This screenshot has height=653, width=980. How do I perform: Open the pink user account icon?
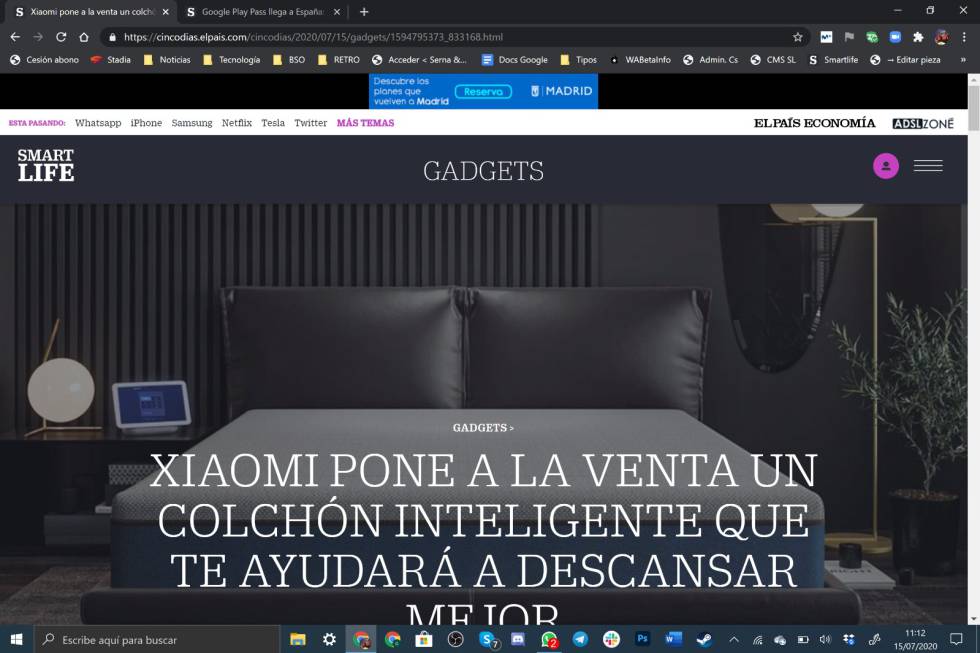pos(886,166)
